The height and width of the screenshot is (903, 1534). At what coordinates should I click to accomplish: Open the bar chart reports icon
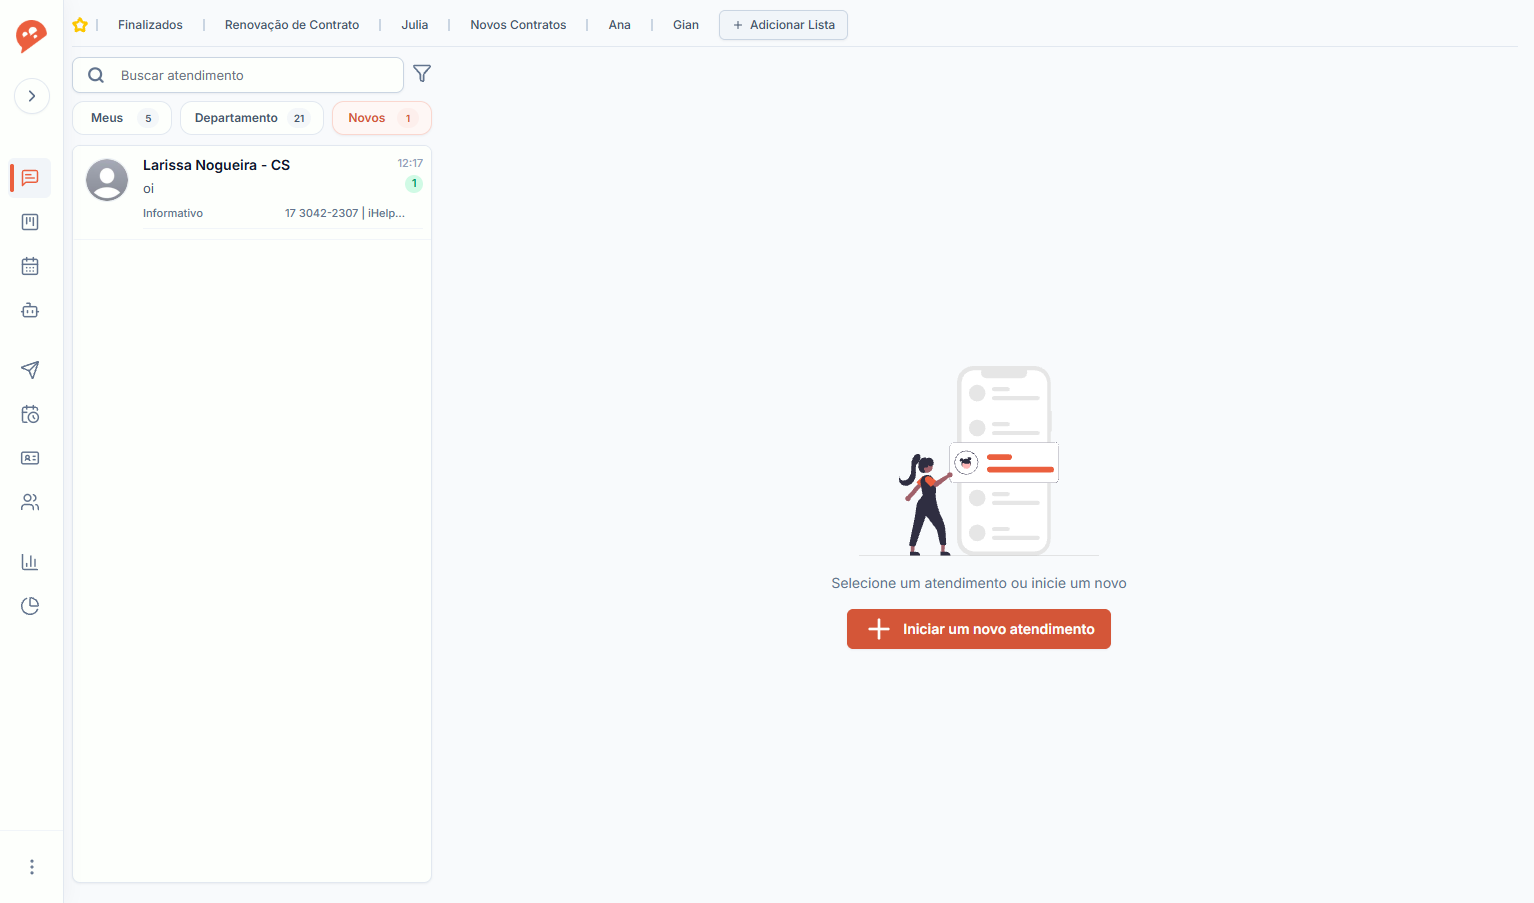click(x=30, y=562)
